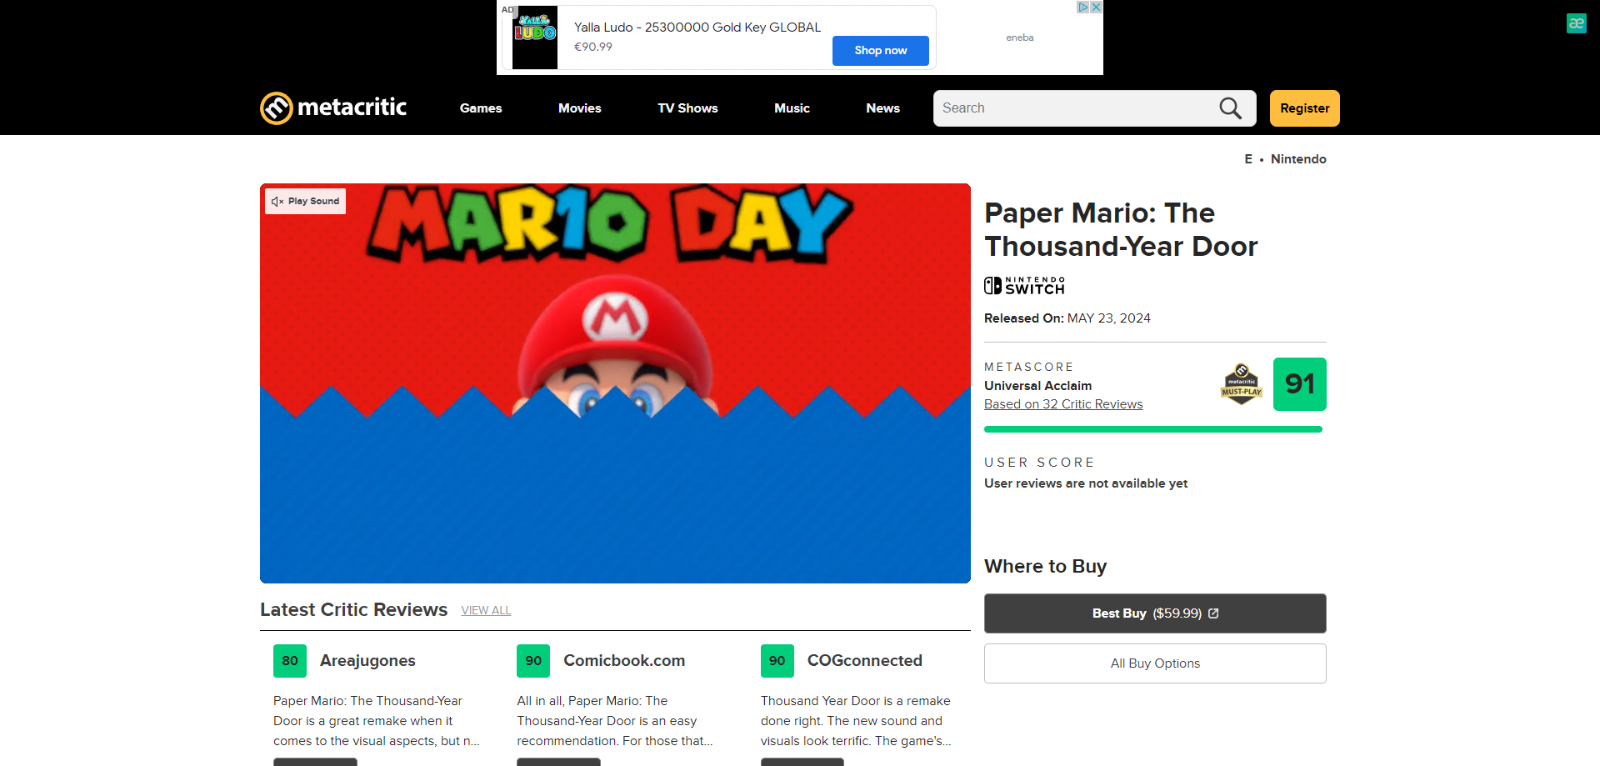1600x766 pixels.
Task: Open the Comicbook.com review
Action: (624, 661)
